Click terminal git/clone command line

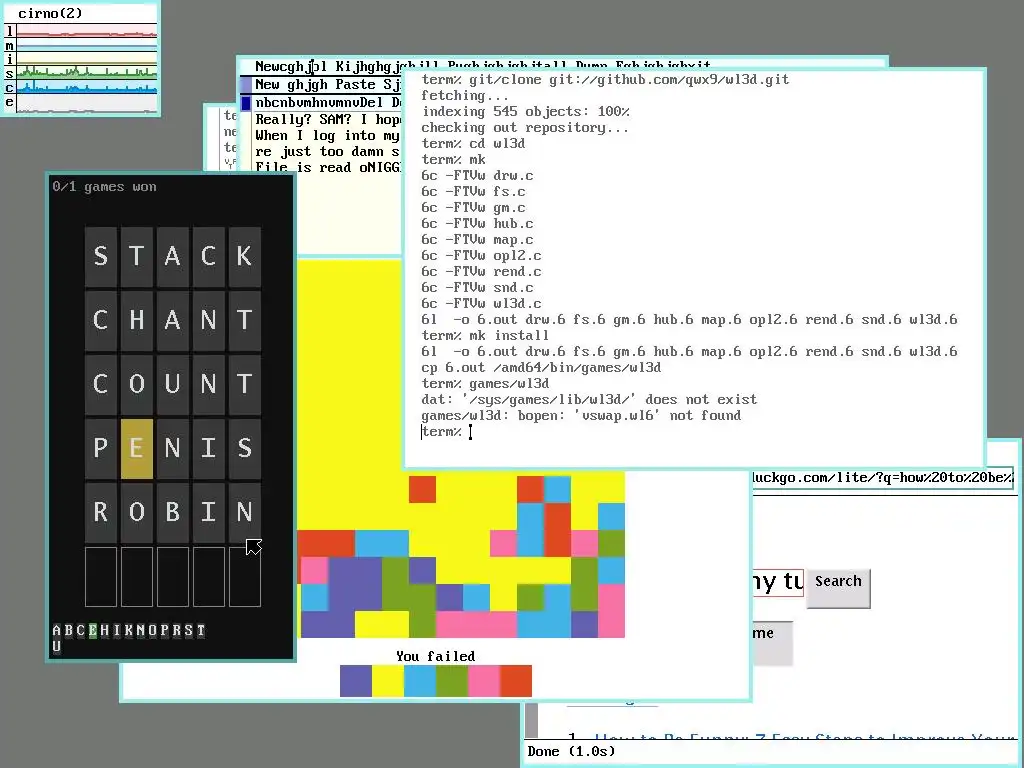(x=605, y=80)
